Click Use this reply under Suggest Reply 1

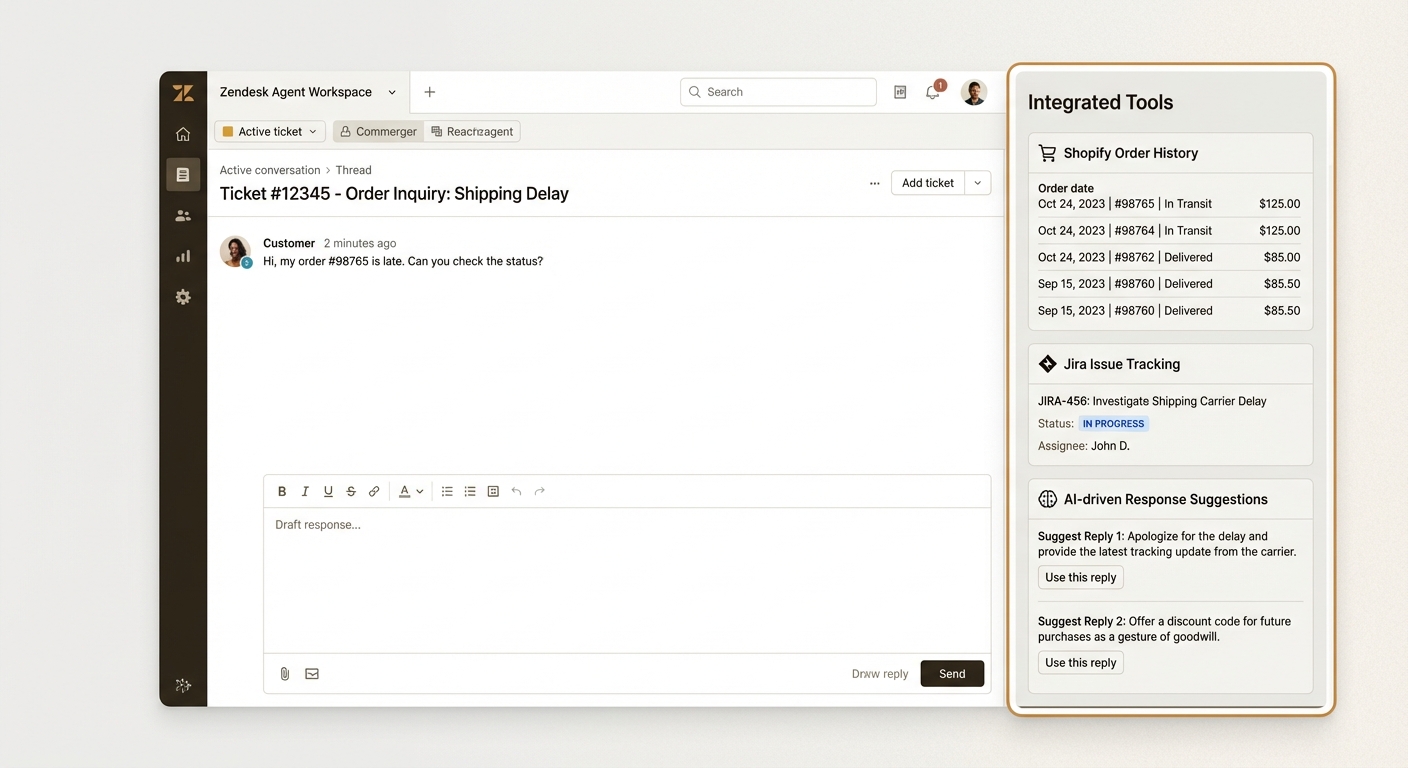point(1080,577)
